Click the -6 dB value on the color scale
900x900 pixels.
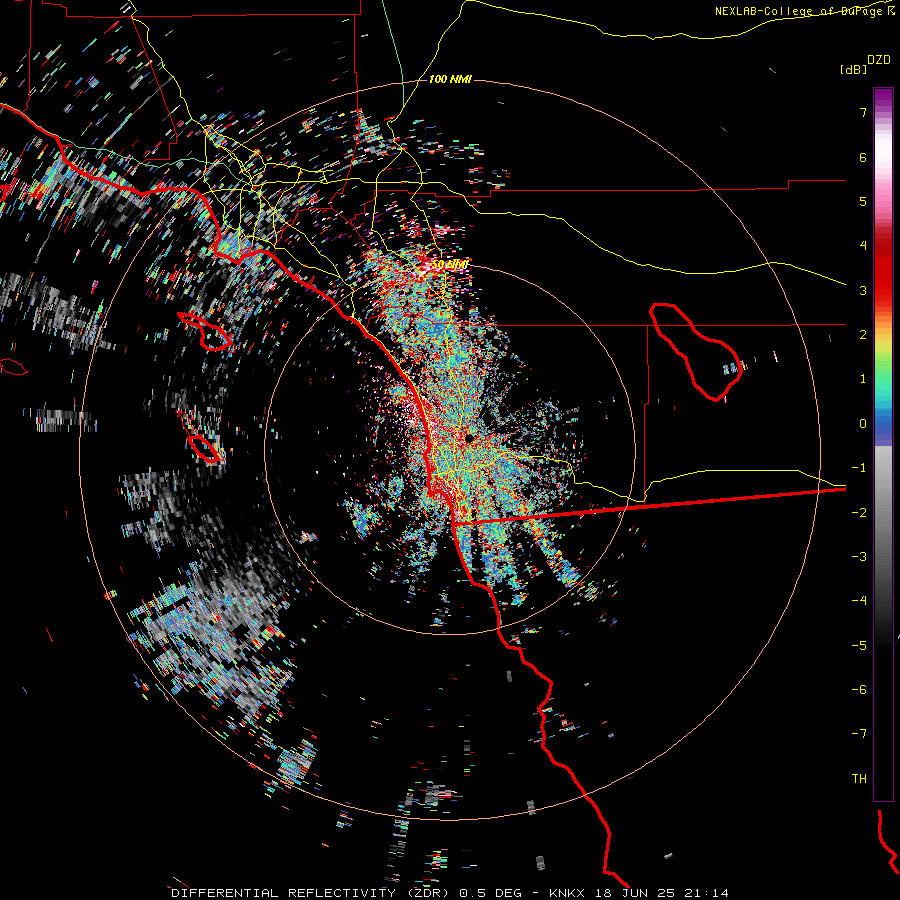pyautogui.click(x=859, y=690)
